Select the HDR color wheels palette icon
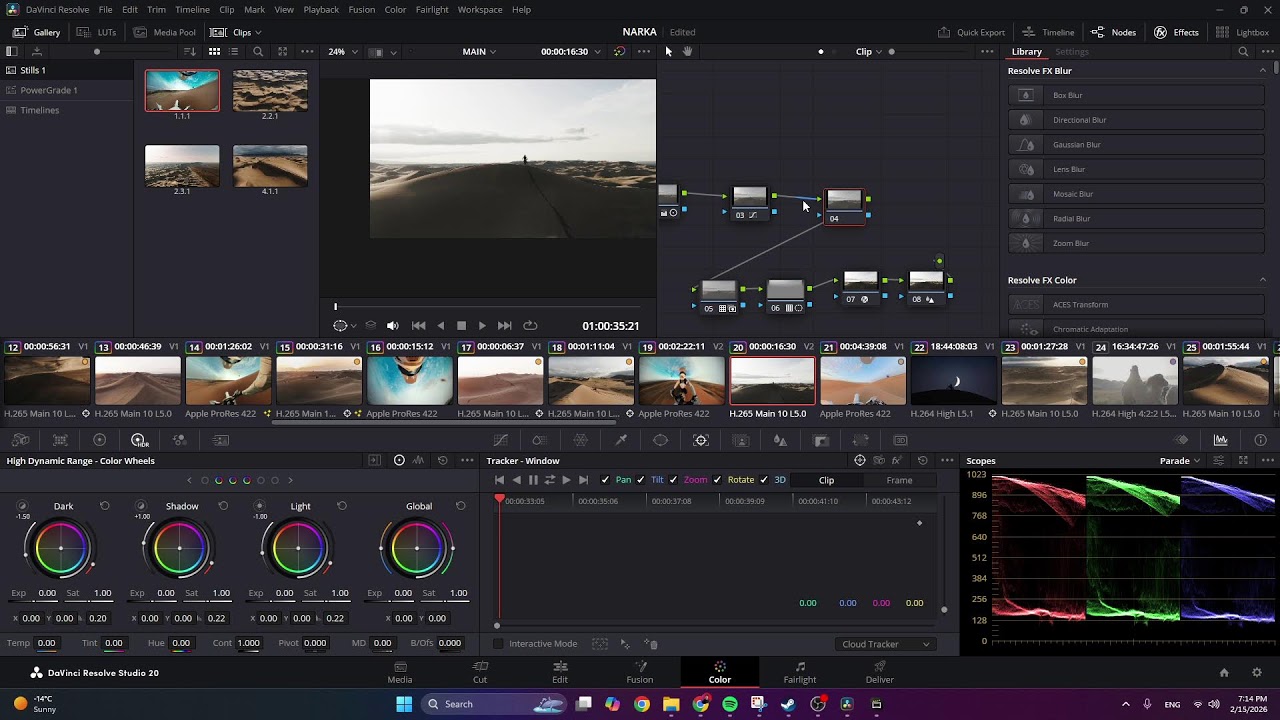 point(139,440)
